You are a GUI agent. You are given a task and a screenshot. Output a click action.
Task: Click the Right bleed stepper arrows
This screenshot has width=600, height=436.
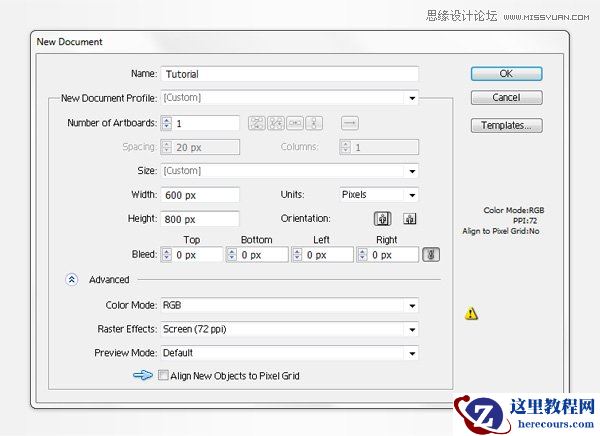(x=362, y=255)
